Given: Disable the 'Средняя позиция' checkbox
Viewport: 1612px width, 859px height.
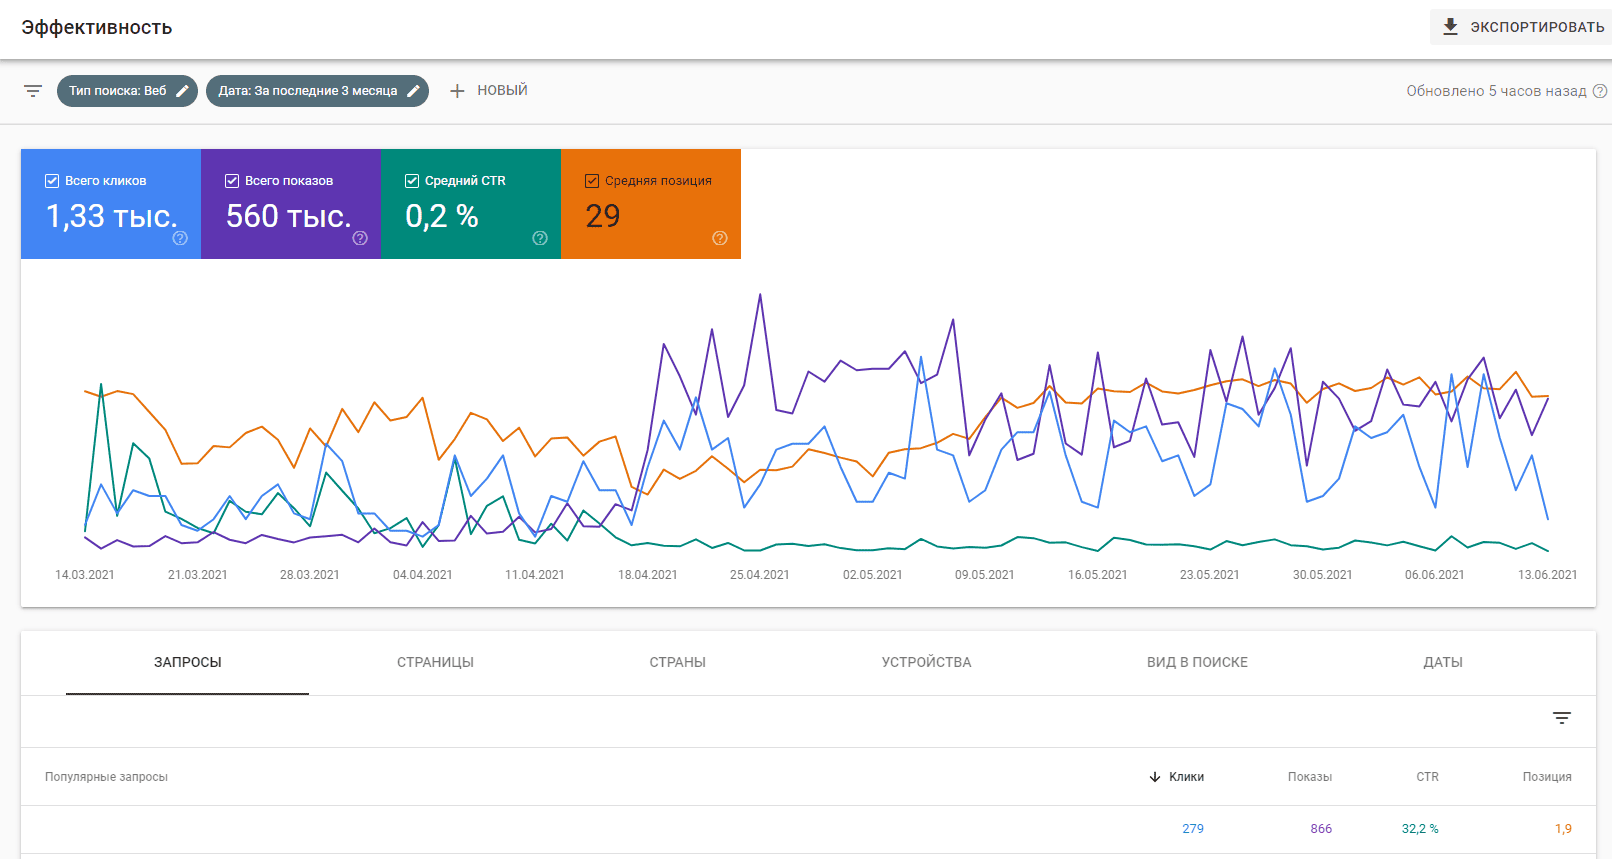Looking at the screenshot, I should [x=592, y=181].
